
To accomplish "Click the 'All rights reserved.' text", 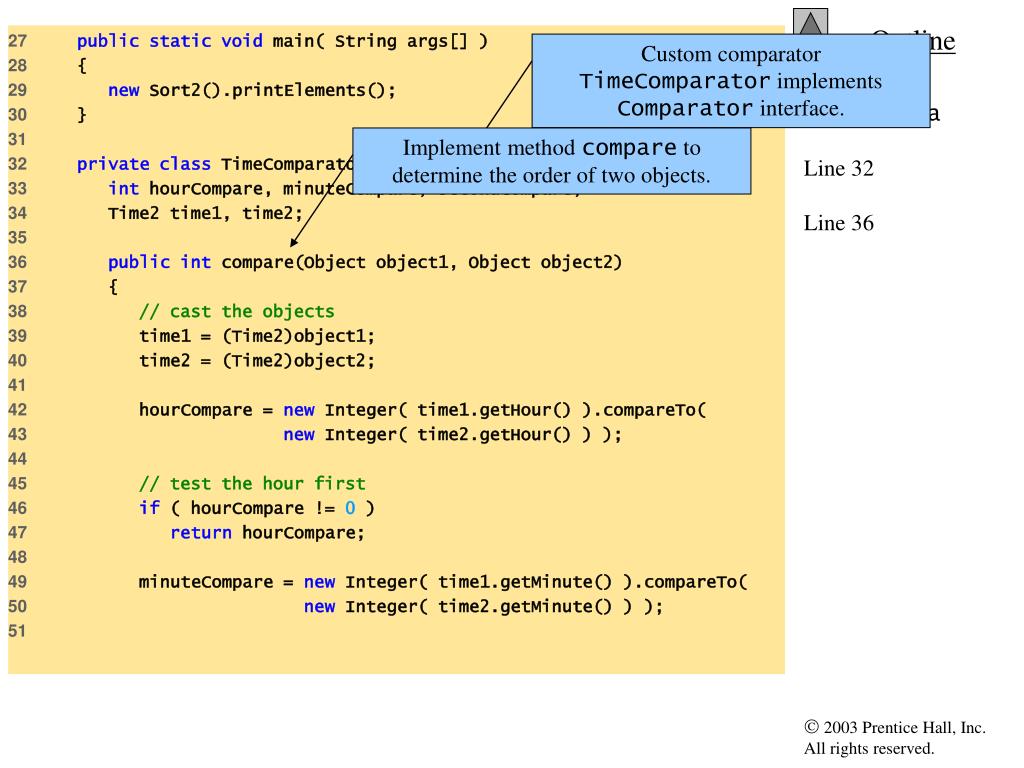I will [x=869, y=748].
